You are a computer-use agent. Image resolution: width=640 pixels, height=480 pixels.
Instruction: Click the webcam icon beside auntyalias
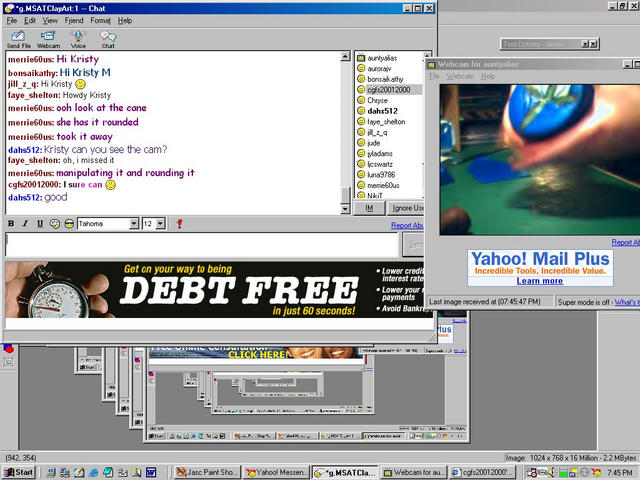coord(360,58)
